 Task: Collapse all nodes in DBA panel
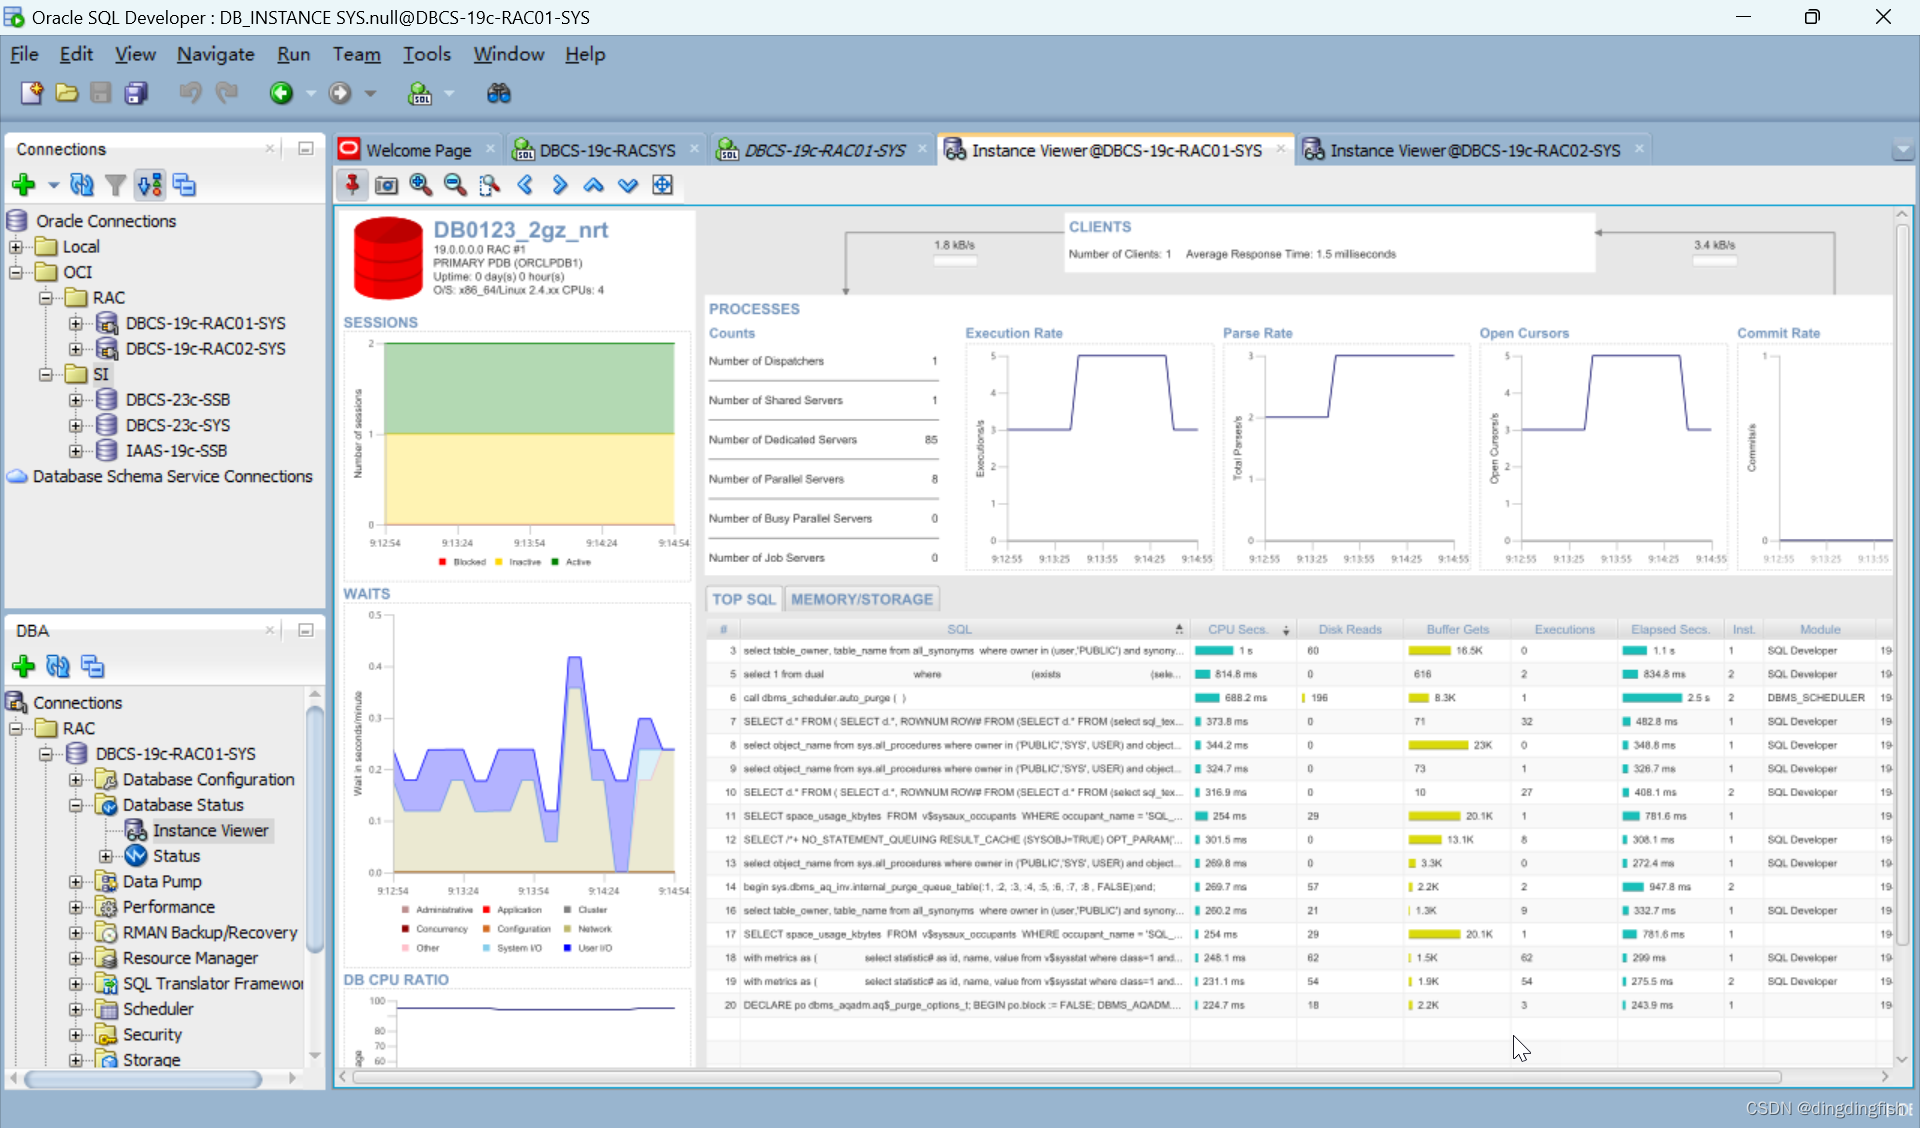(92, 666)
